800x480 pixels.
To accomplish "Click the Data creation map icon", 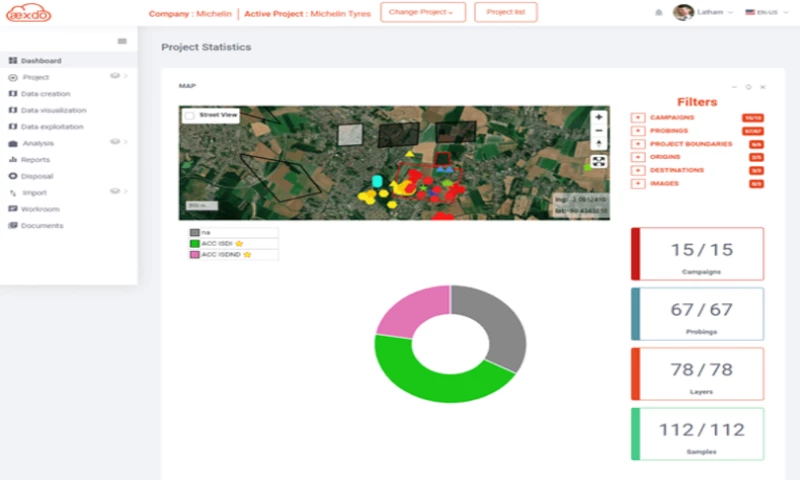I will [13, 93].
